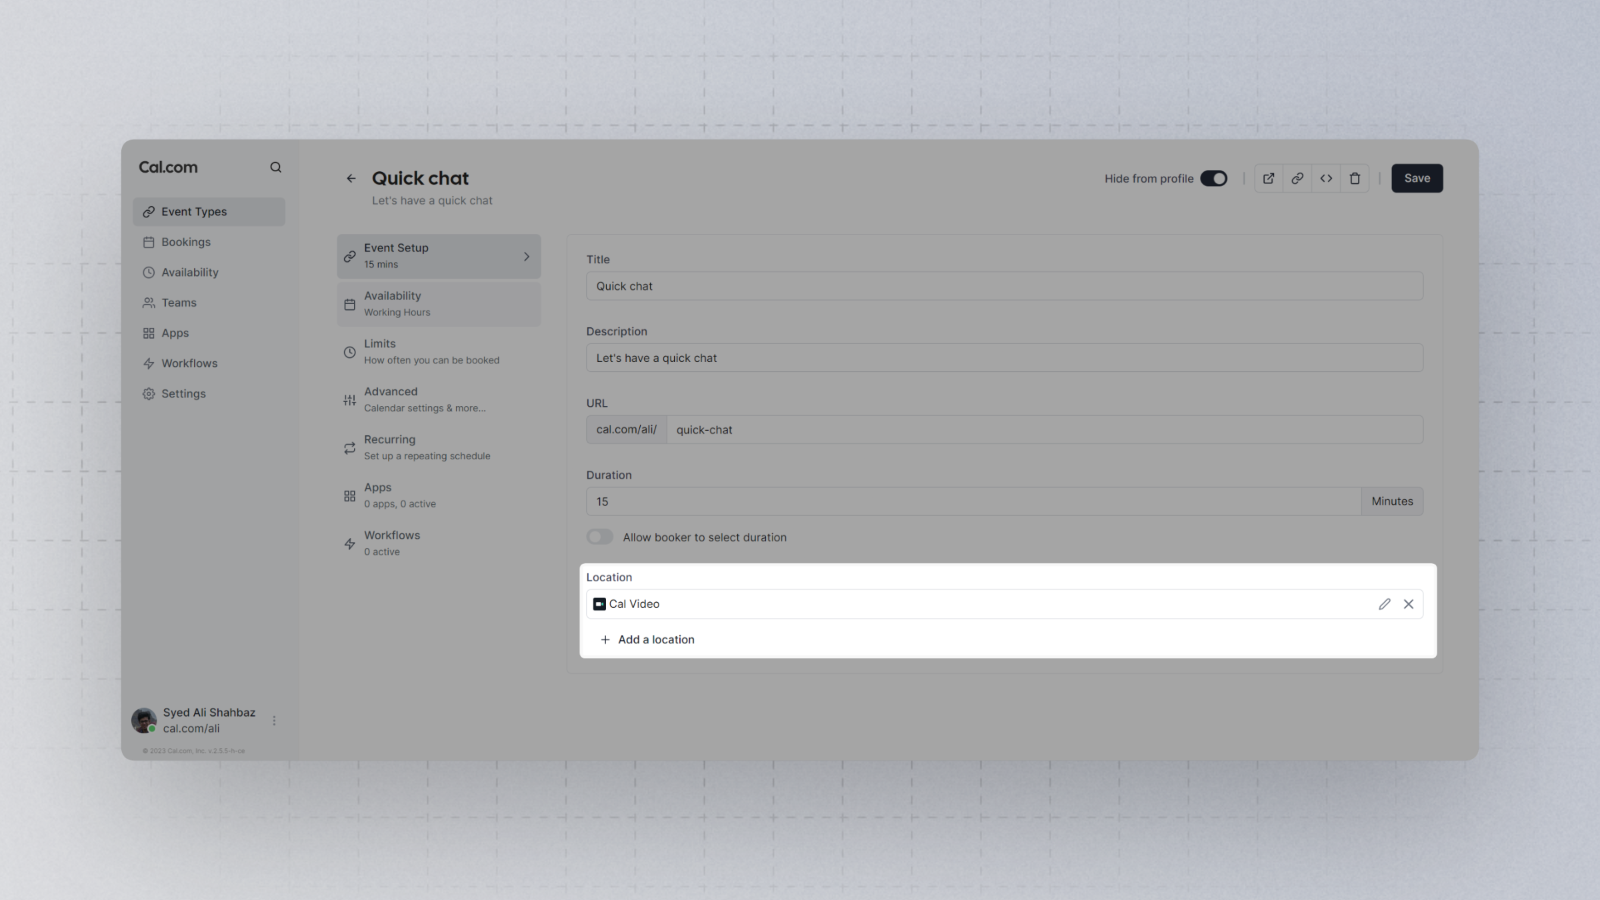Remove the Cal Video location
This screenshot has width=1600, height=900.
pos(1409,604)
